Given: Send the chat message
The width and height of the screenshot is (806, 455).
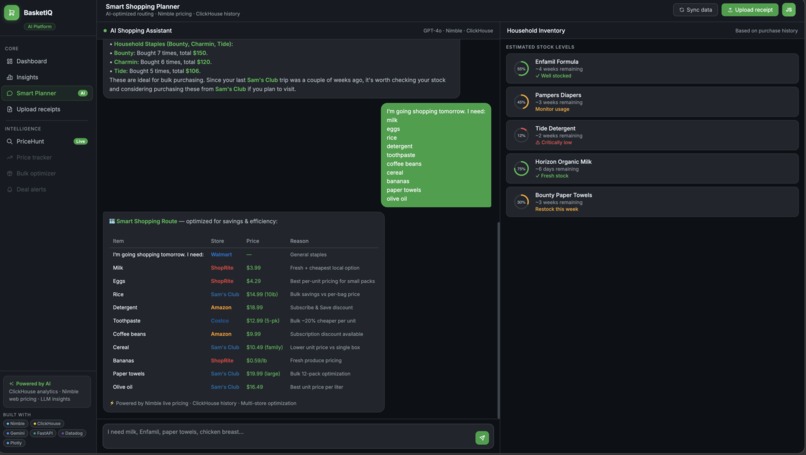Looking at the screenshot, I should [x=482, y=438].
